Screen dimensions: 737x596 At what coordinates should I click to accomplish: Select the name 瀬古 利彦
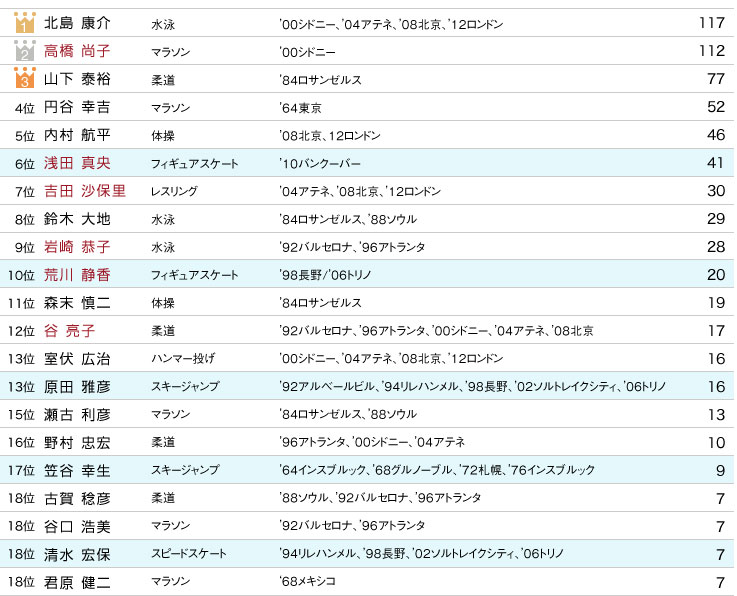77,414
